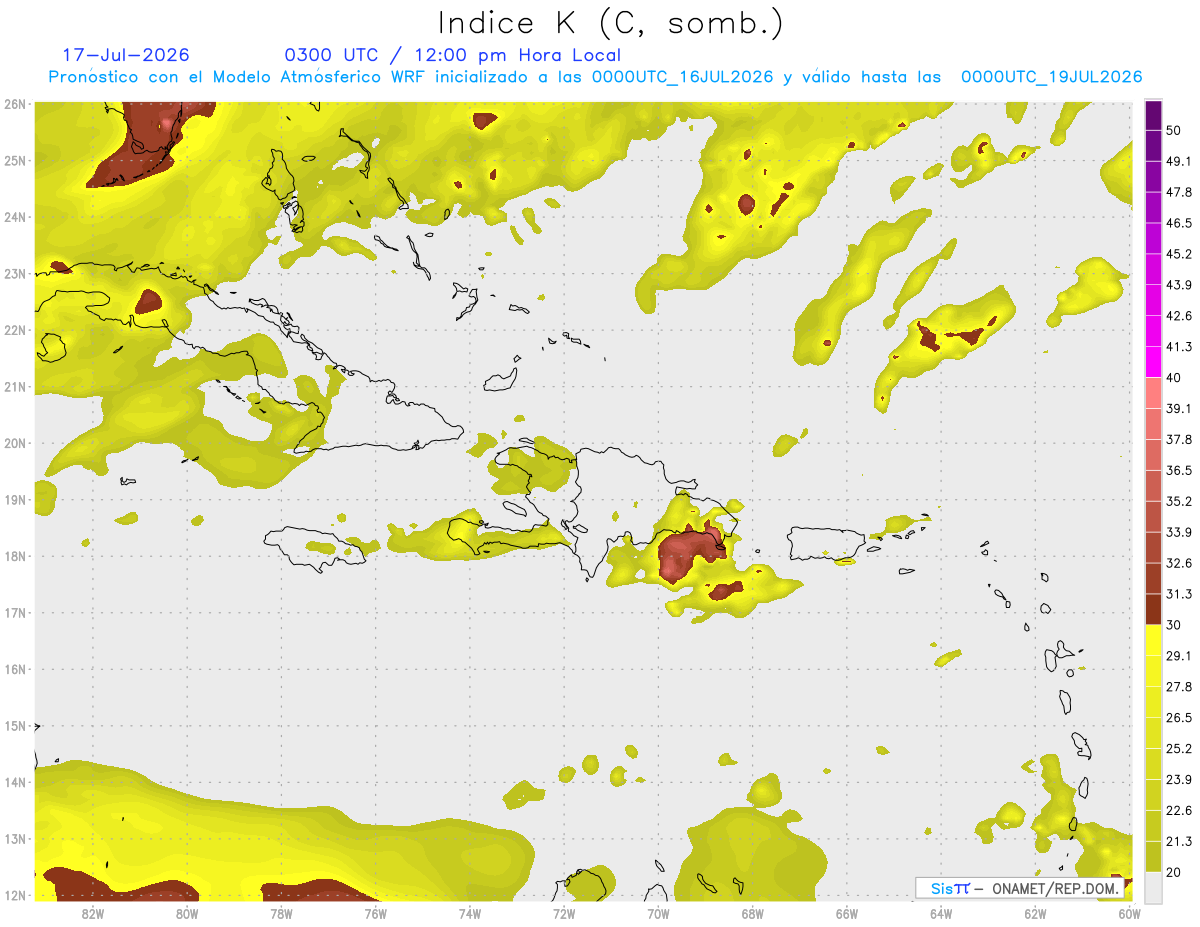The width and height of the screenshot is (1200, 927).
Task: Click latitude axis label '20N'
Action: pos(15,443)
